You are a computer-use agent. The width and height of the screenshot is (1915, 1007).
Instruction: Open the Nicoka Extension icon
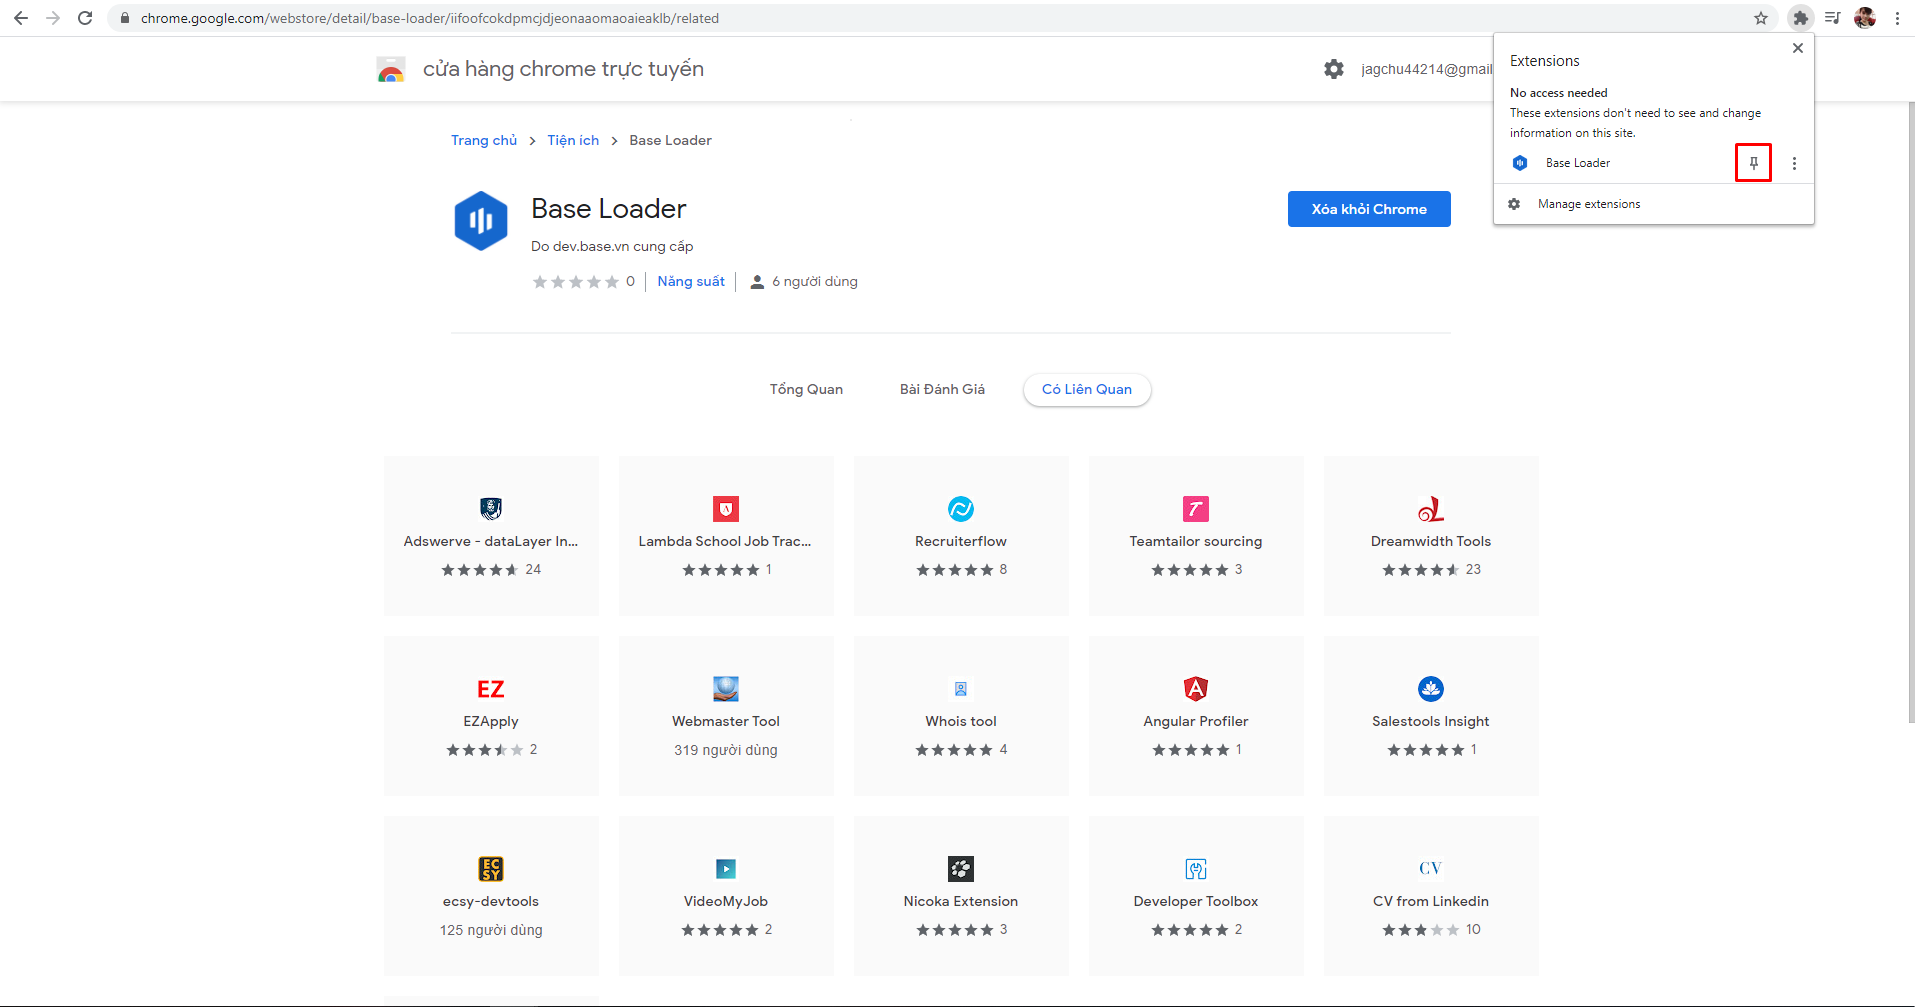[x=961, y=869]
